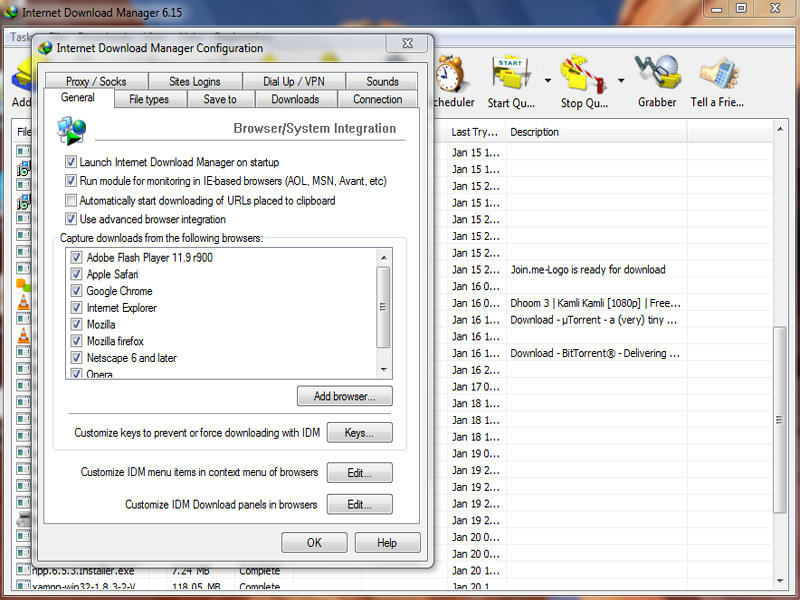
Task: Click the Add browser... button
Action: click(x=345, y=396)
